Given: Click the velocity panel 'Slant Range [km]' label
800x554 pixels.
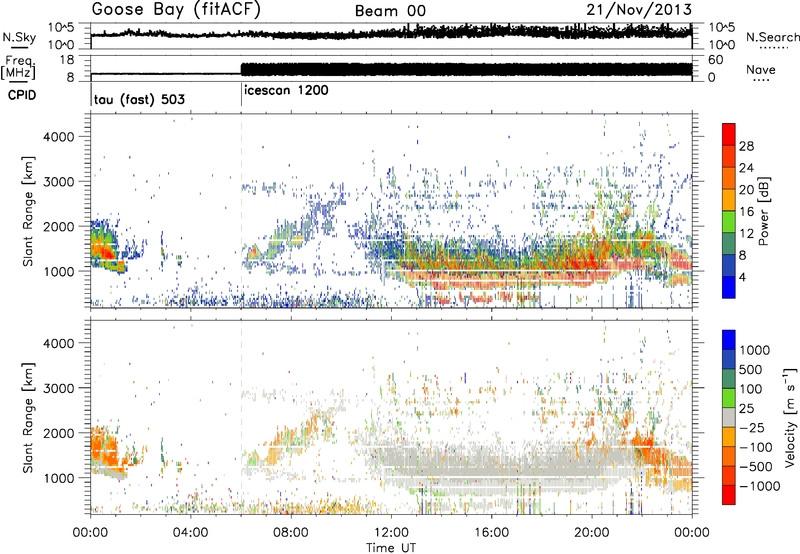Looking at the screenshot, I should (29, 417).
